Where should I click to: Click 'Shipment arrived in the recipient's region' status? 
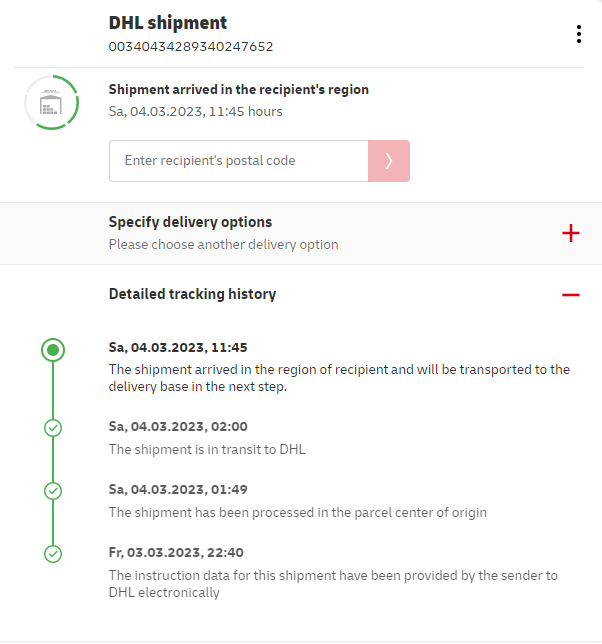(x=239, y=90)
